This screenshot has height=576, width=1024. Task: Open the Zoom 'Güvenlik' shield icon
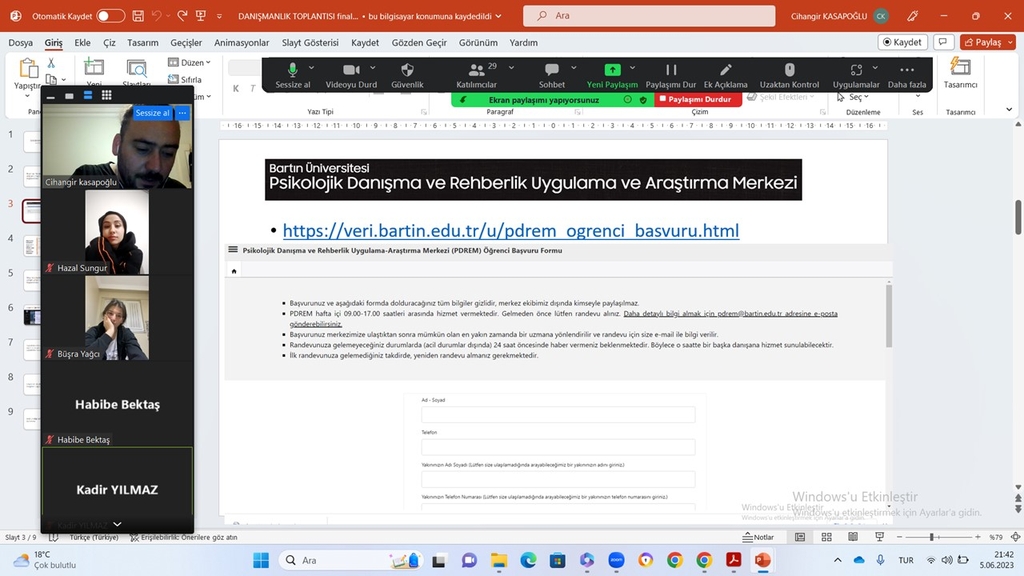(x=407, y=70)
